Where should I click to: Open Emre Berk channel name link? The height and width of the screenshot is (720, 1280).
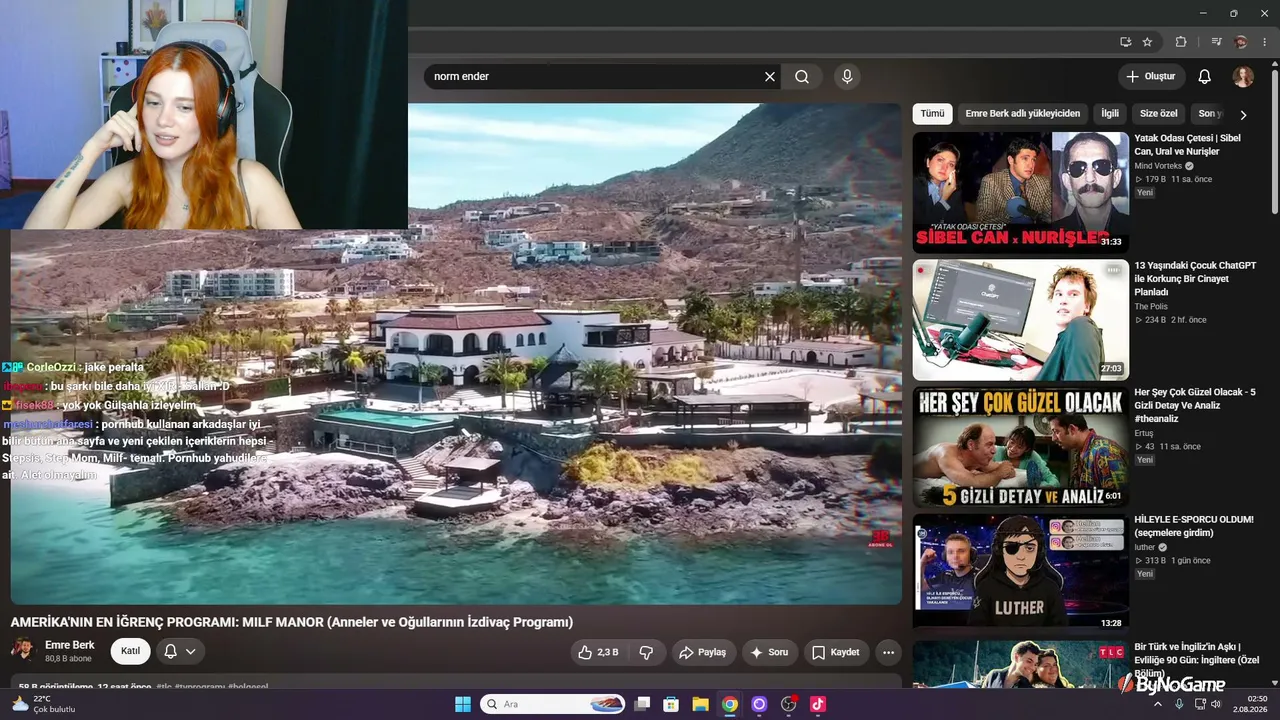70,645
